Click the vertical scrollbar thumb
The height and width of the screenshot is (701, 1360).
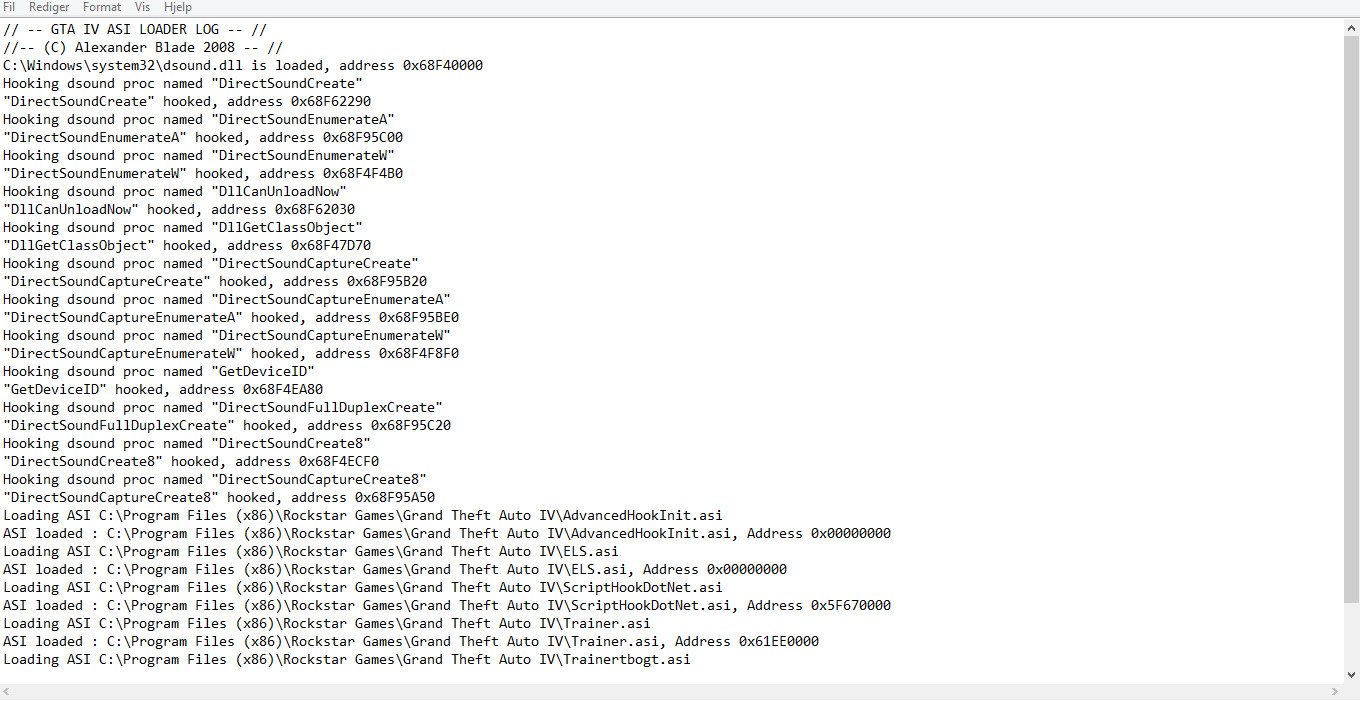tap(1351, 320)
